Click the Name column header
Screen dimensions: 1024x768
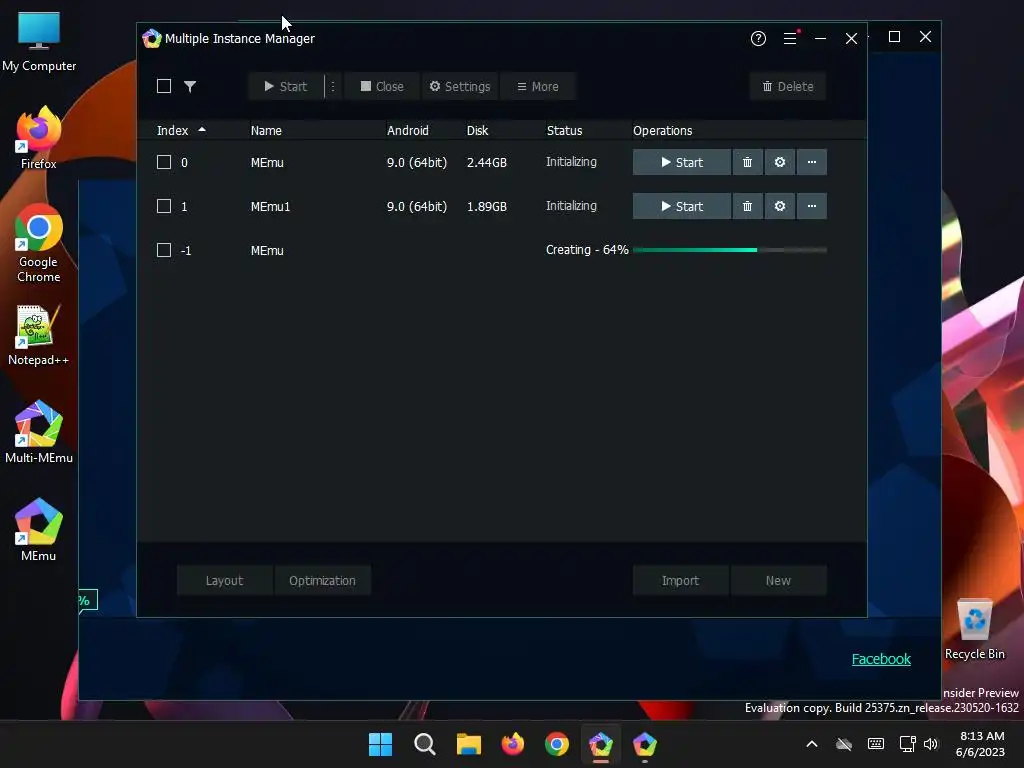(266, 131)
